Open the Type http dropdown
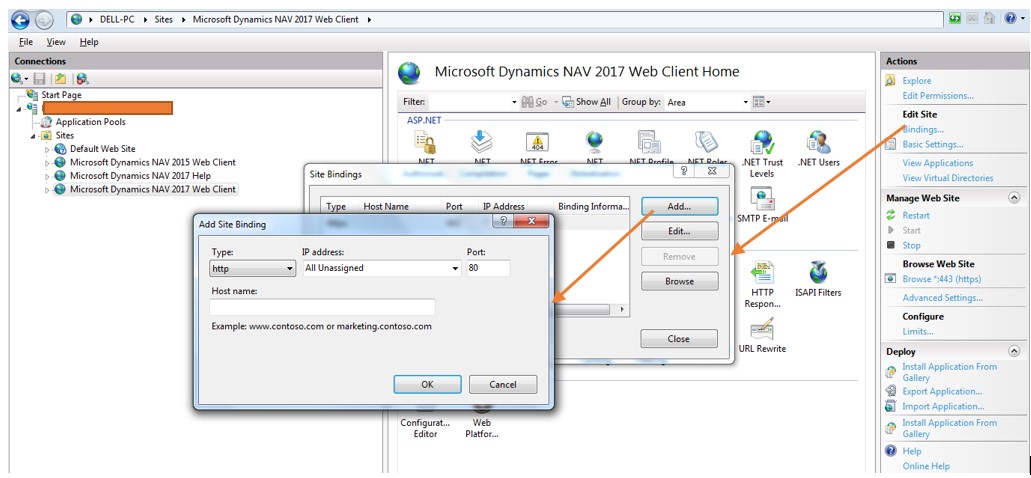This screenshot has width=1031, height=478. coord(252,268)
